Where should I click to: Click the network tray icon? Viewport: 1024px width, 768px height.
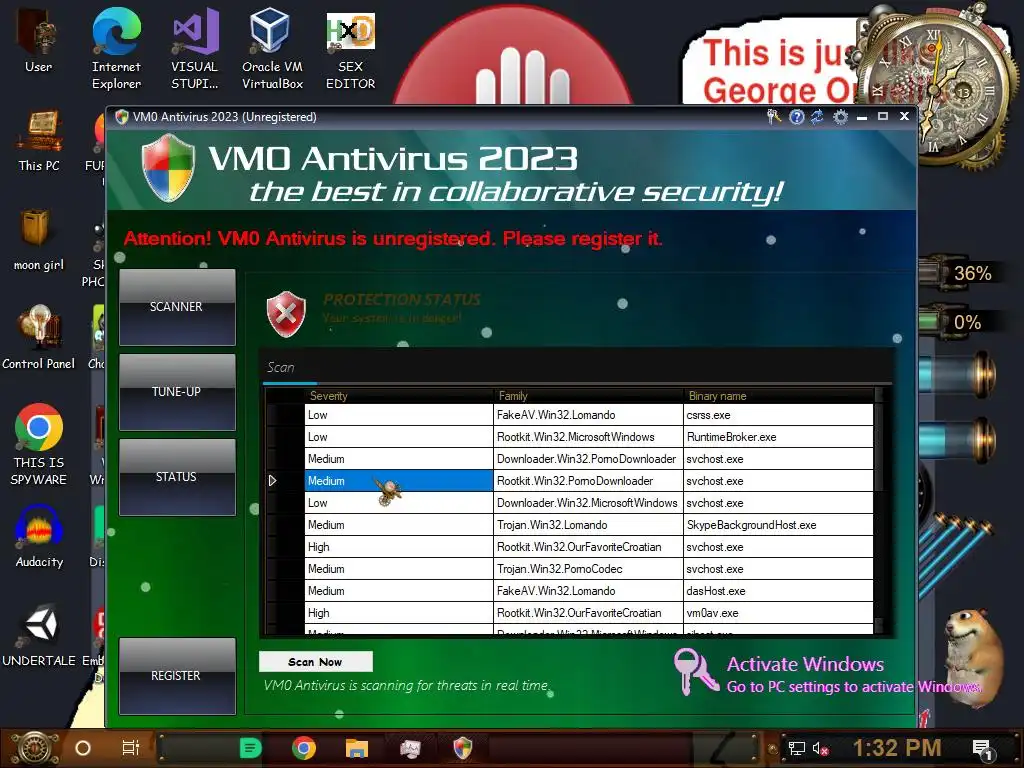pos(797,748)
